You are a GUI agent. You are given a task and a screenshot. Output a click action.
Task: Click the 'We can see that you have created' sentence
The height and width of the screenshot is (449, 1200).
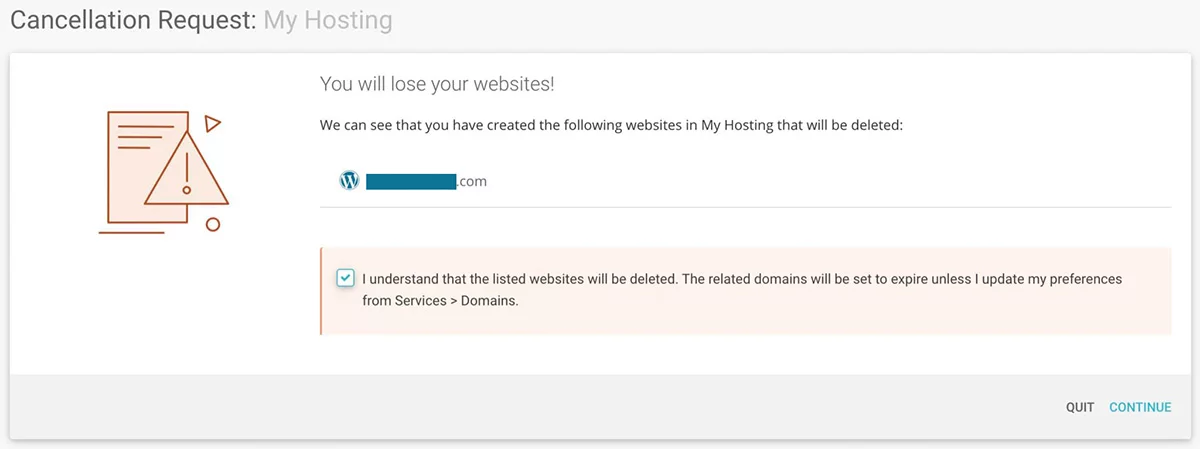[611, 126]
